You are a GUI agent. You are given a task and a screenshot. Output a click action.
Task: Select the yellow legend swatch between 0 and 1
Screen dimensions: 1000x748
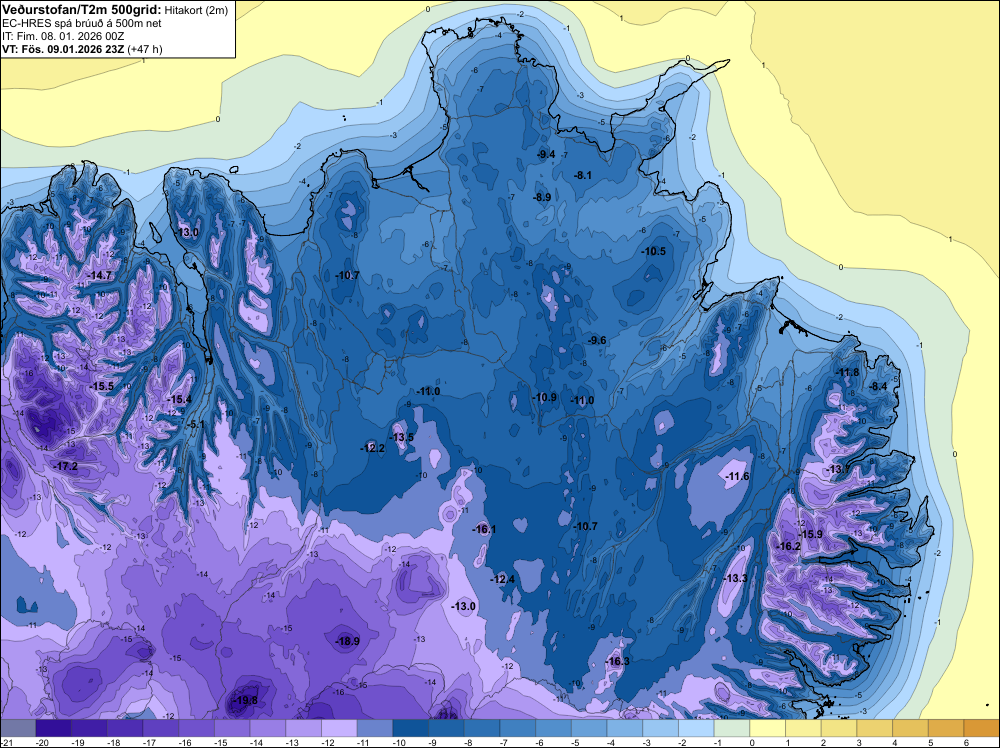click(768, 728)
